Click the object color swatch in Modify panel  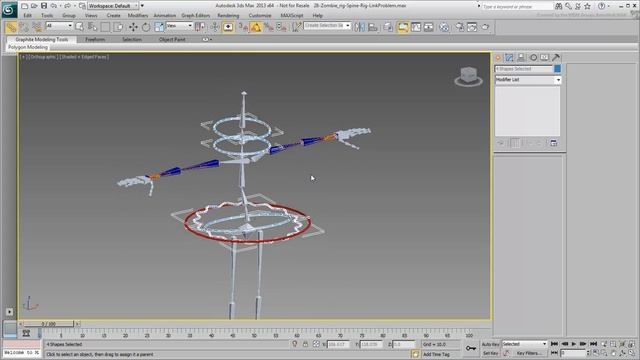tap(558, 69)
